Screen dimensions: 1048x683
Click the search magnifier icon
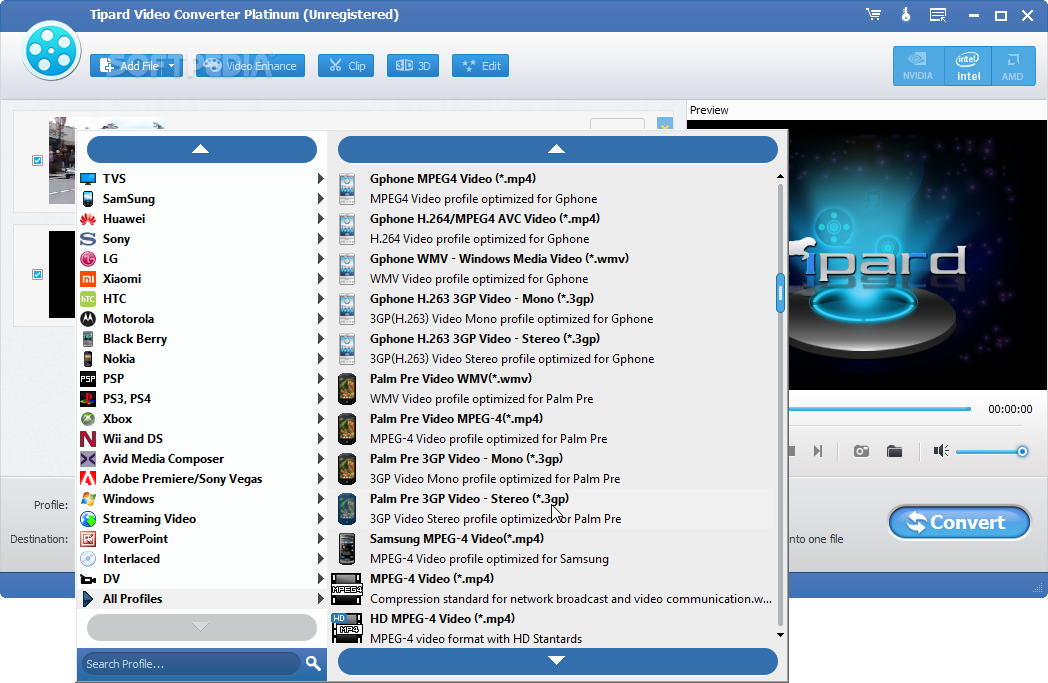pos(313,663)
